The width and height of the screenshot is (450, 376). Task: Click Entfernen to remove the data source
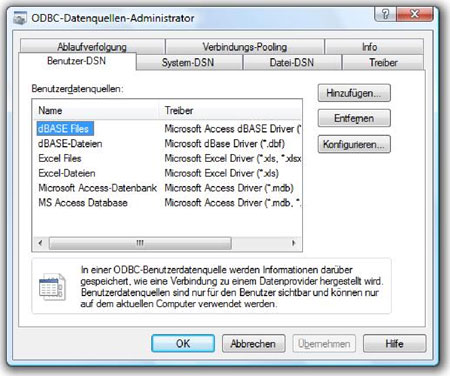(x=354, y=118)
